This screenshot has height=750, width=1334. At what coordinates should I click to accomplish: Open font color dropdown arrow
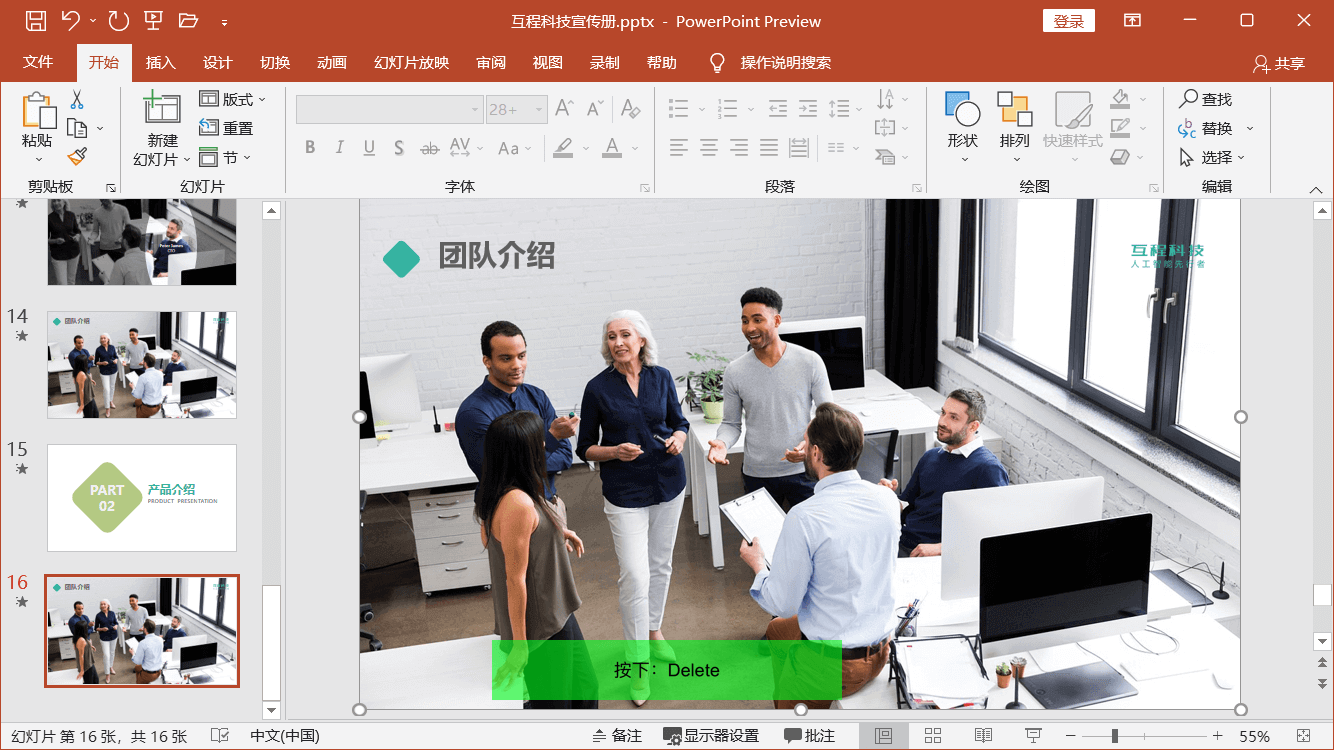(x=635, y=148)
